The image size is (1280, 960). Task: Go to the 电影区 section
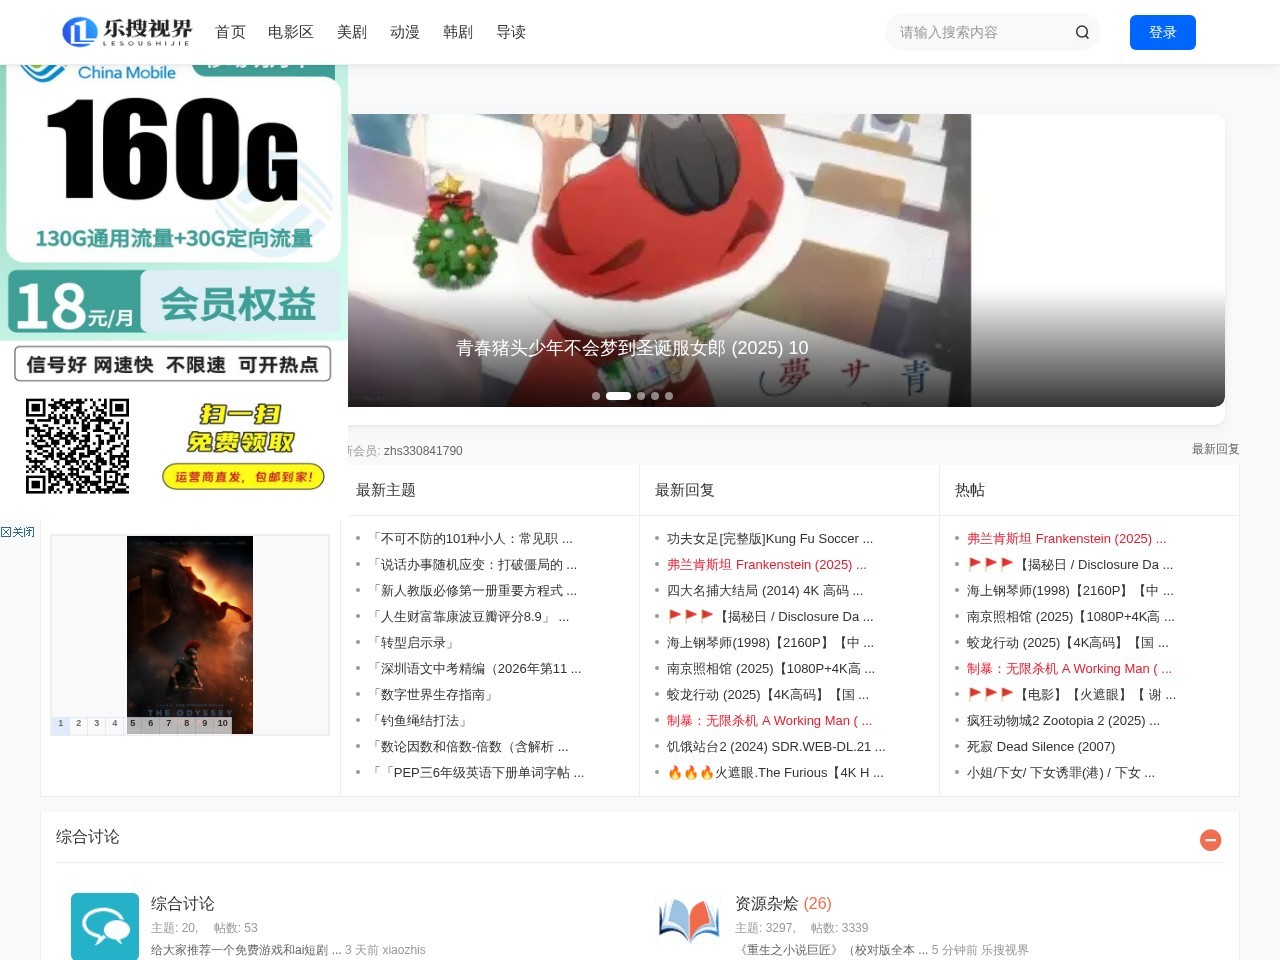click(291, 32)
